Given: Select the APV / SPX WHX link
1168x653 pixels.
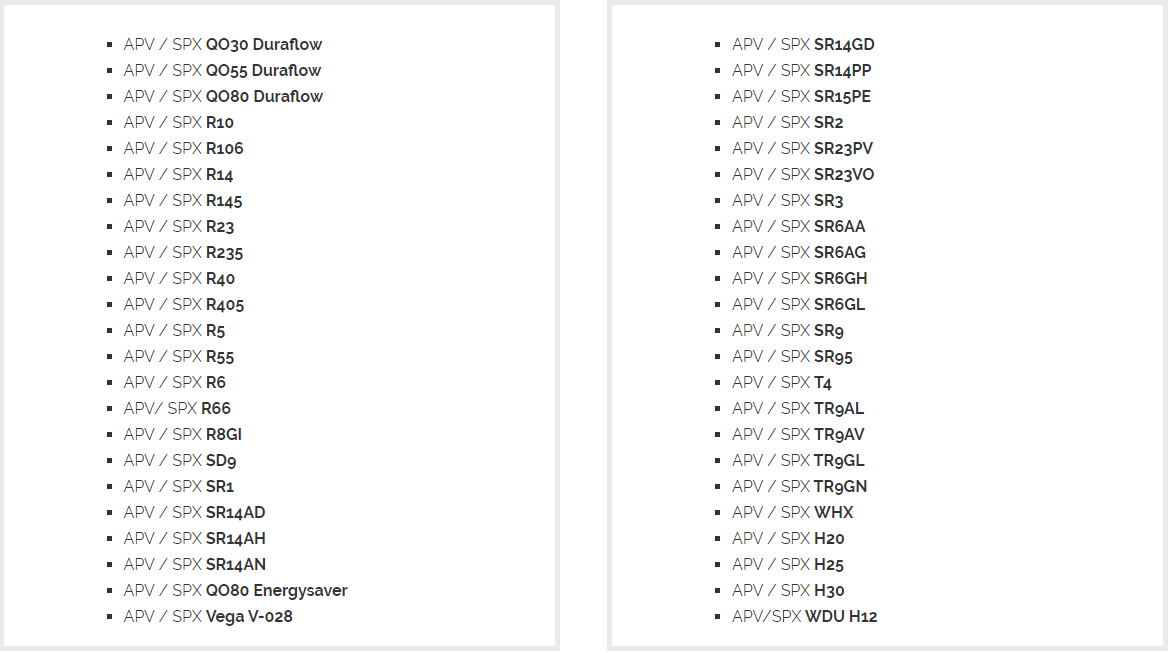Looking at the screenshot, I should click(x=793, y=513).
